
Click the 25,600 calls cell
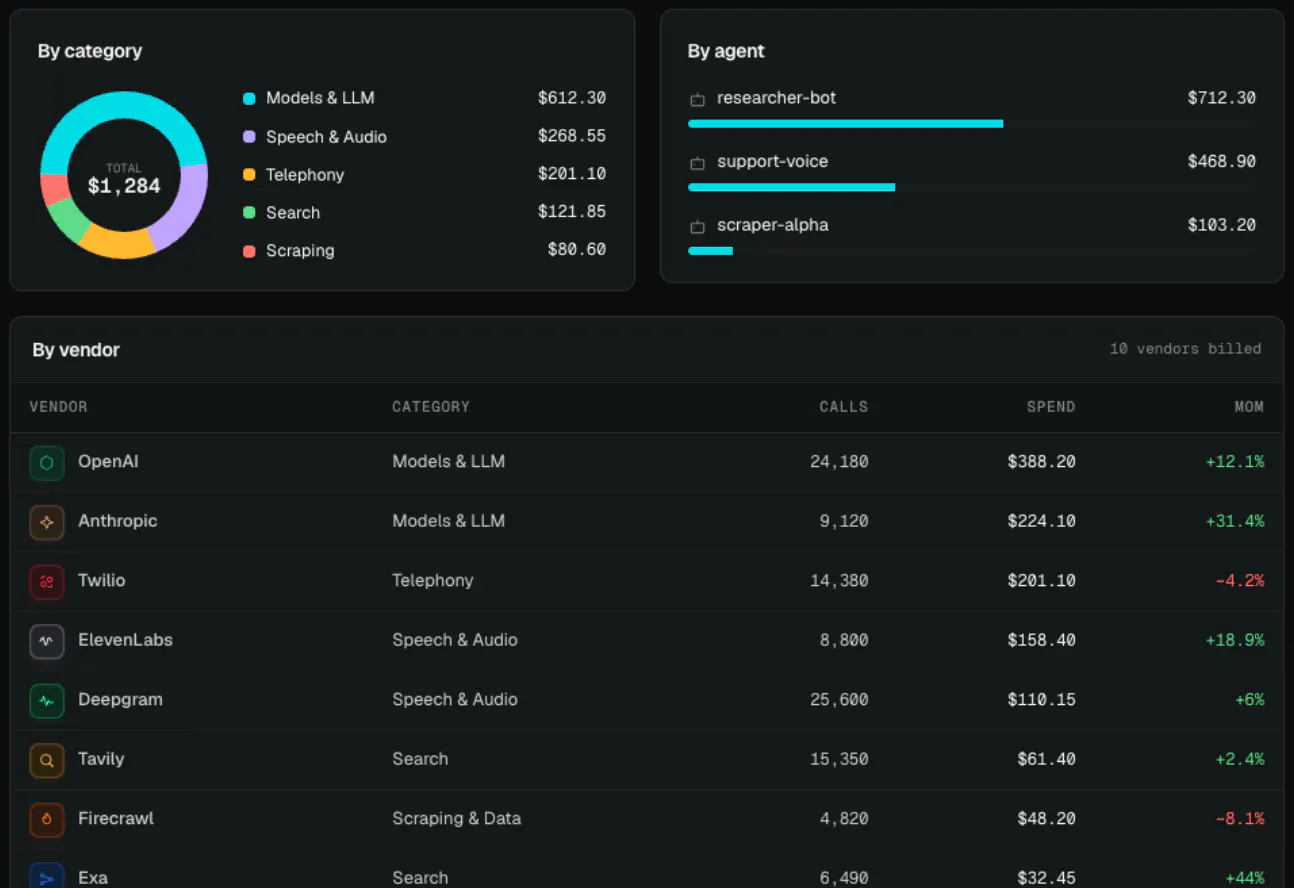839,700
